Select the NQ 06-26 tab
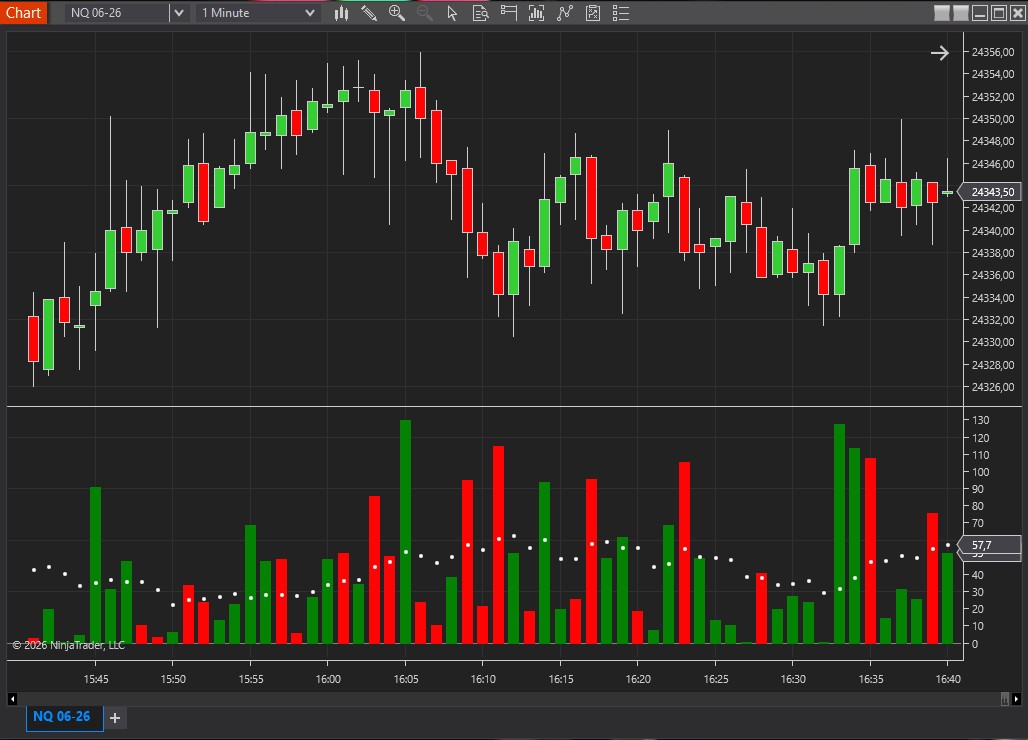This screenshot has width=1028, height=740. point(62,717)
